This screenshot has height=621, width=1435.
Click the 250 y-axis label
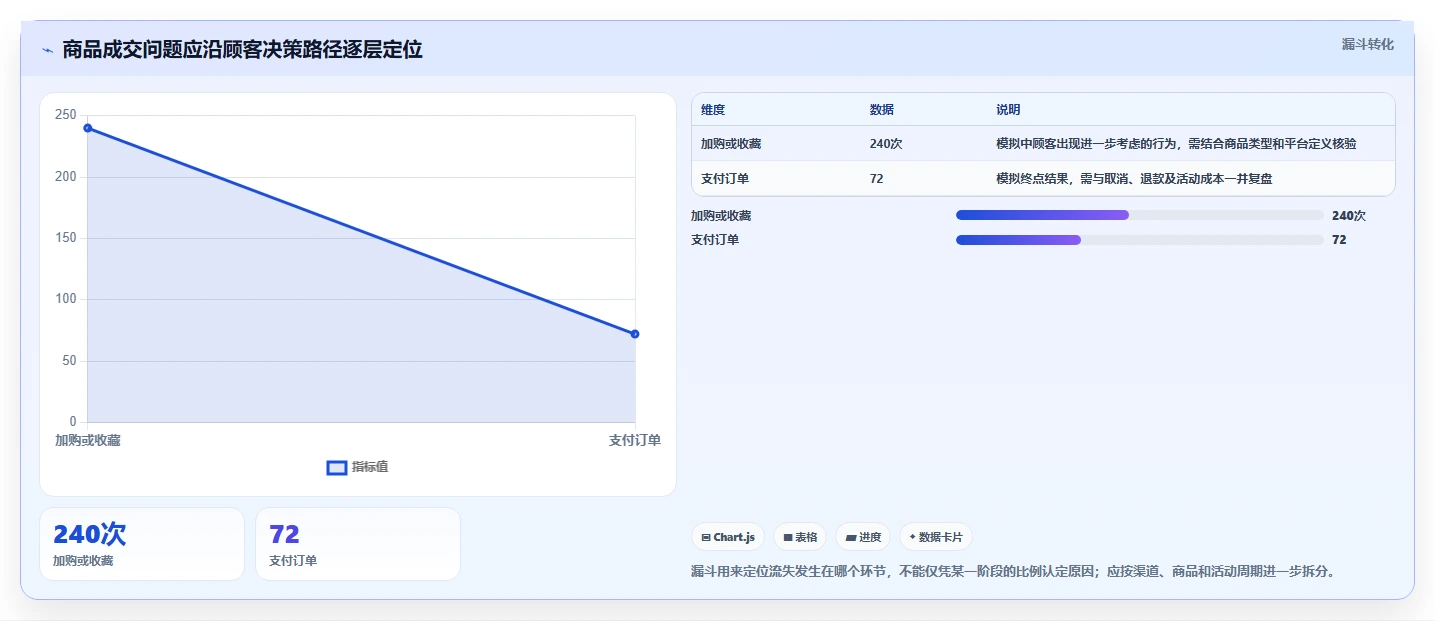66,115
